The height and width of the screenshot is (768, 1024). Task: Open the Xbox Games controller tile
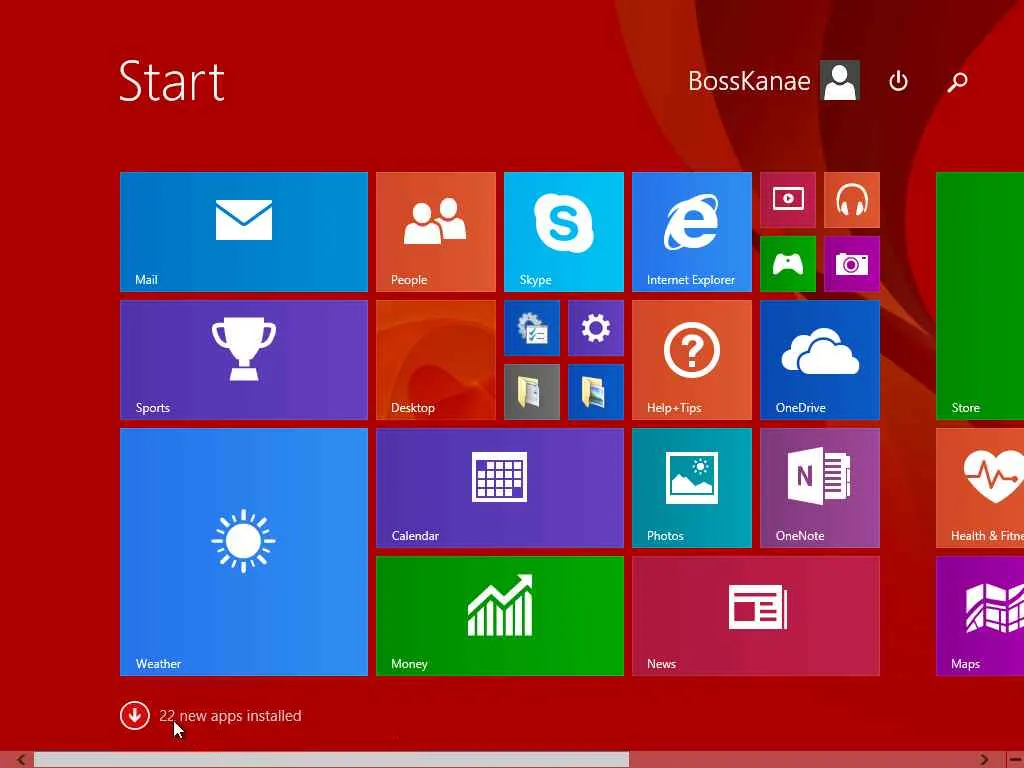click(x=788, y=264)
